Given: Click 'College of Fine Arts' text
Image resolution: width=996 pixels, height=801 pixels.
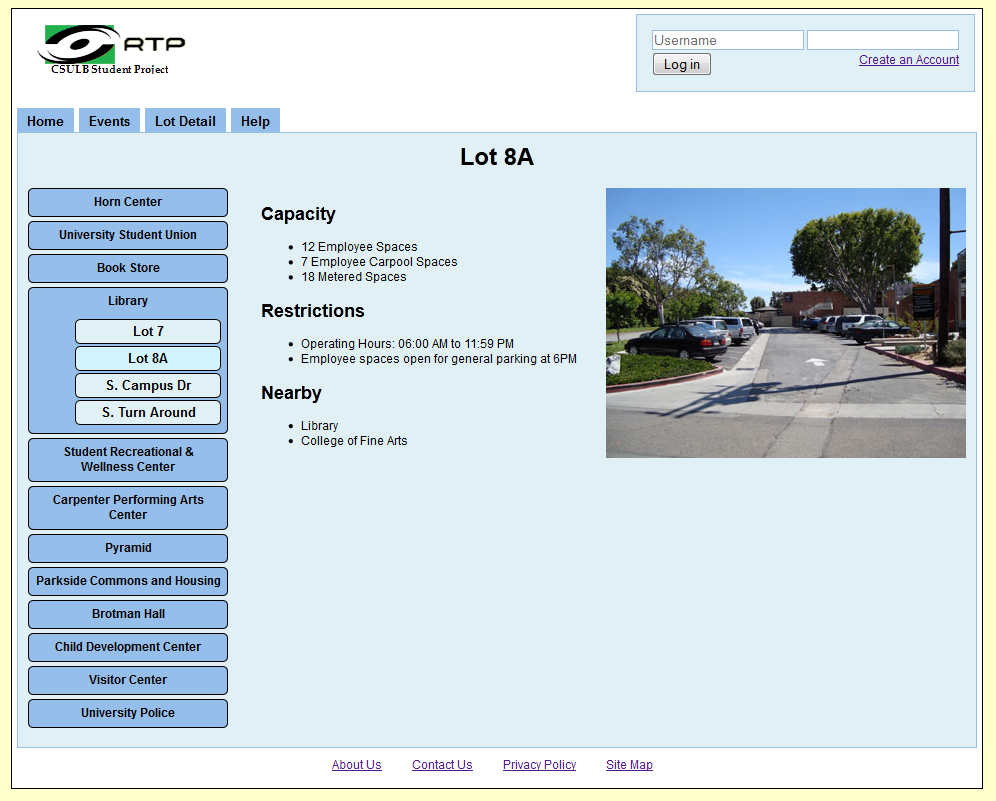Looking at the screenshot, I should [x=354, y=441].
